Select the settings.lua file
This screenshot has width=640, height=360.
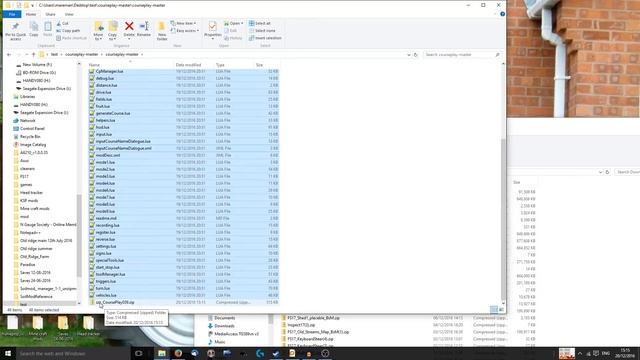106,246
